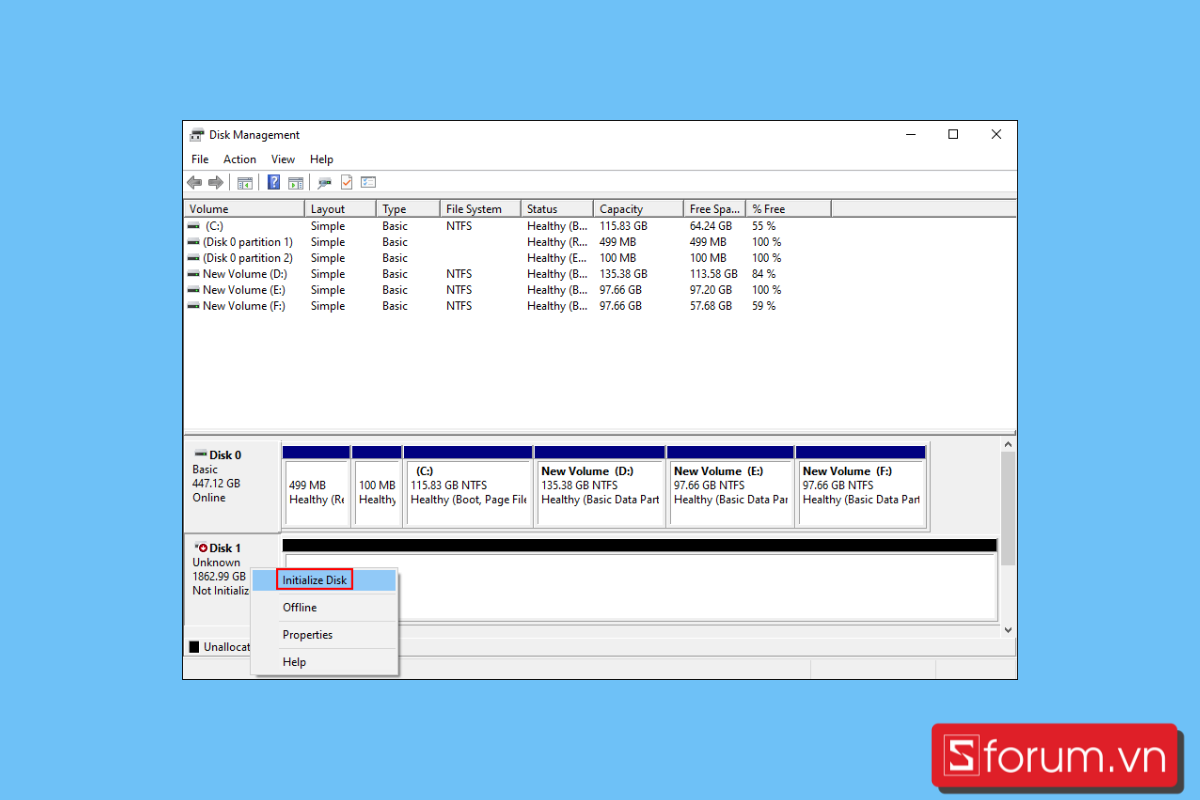
Task: Click the '55 %' free cell
Action: pos(764,226)
